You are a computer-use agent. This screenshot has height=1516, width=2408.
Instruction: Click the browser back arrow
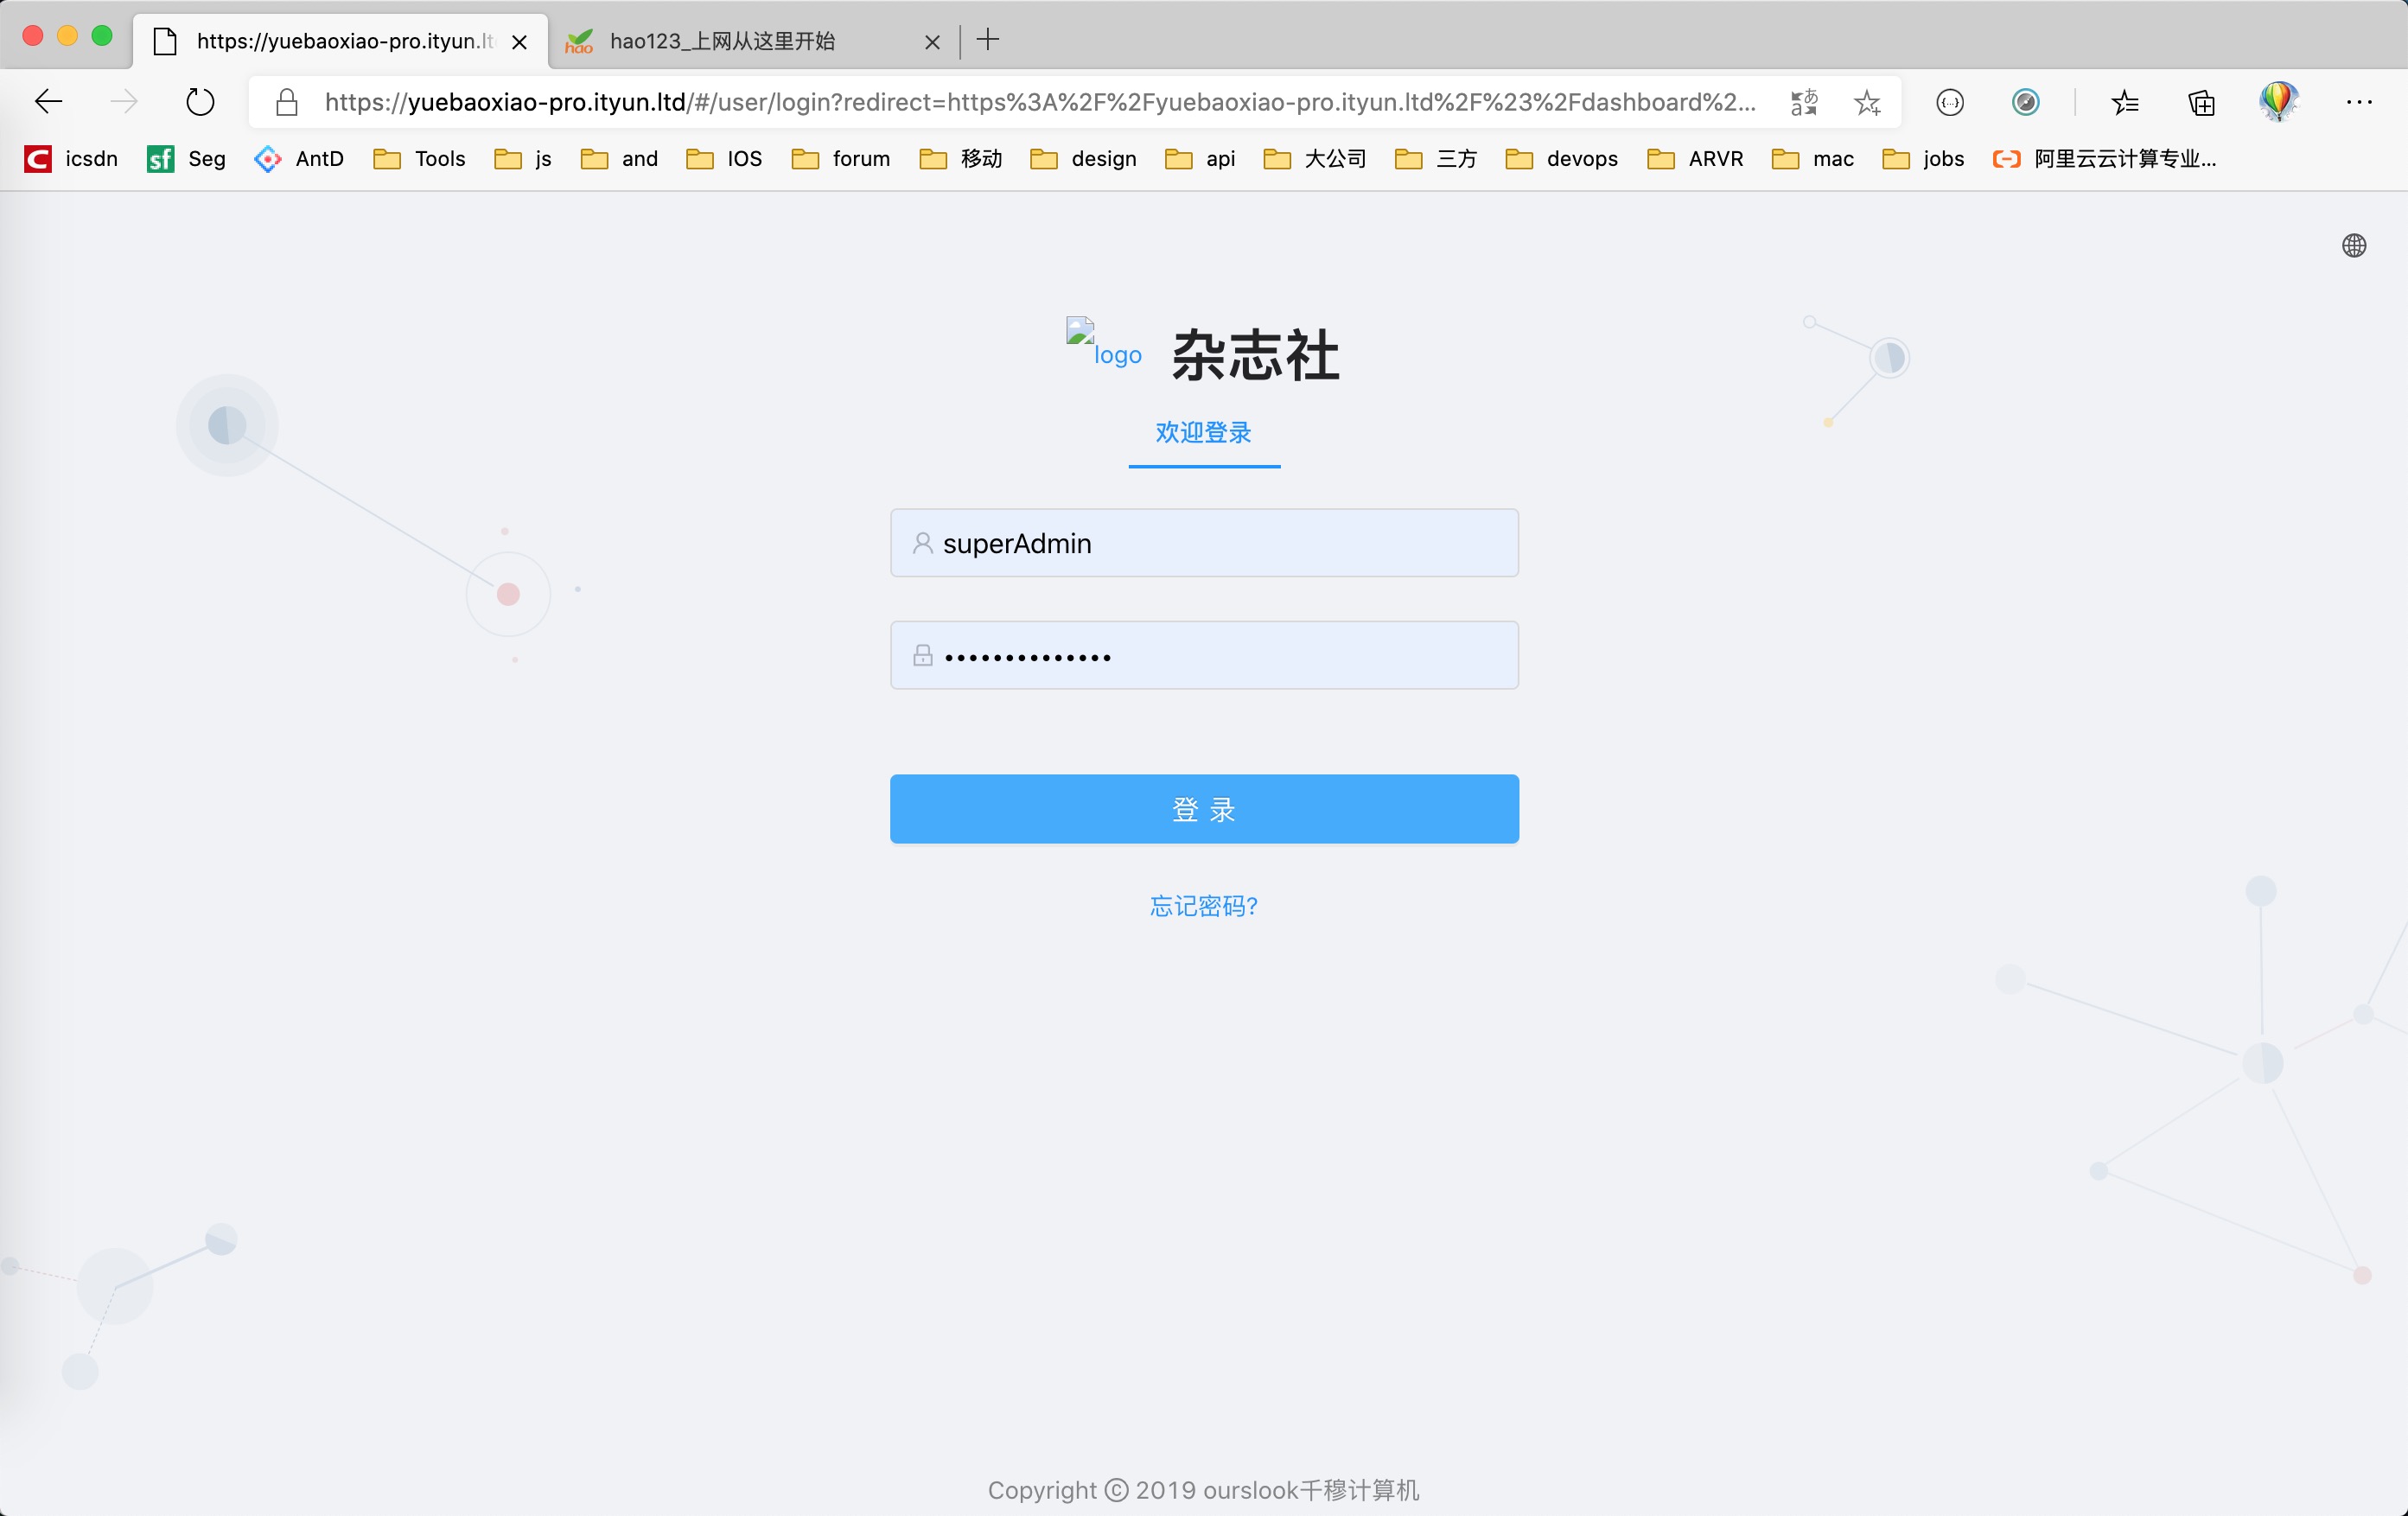(48, 102)
